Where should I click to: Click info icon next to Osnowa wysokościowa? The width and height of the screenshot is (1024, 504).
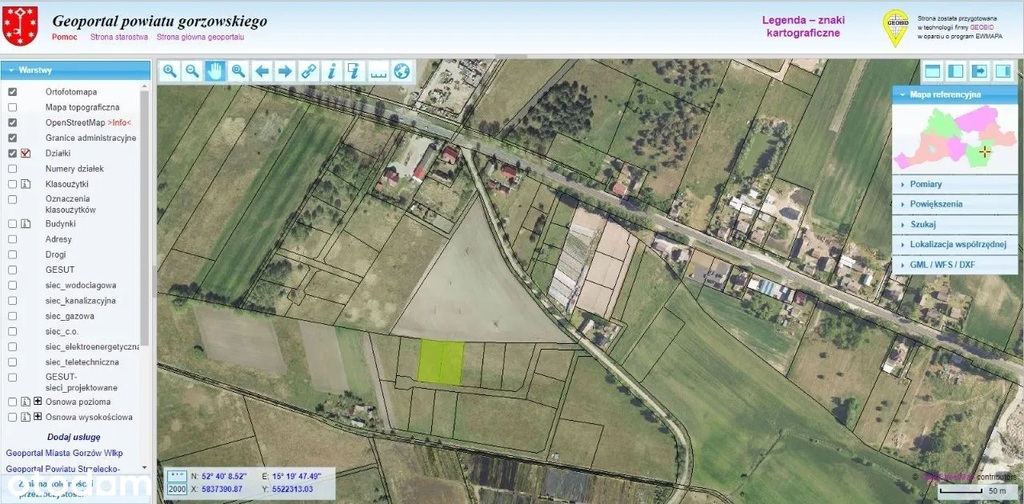click(26, 417)
